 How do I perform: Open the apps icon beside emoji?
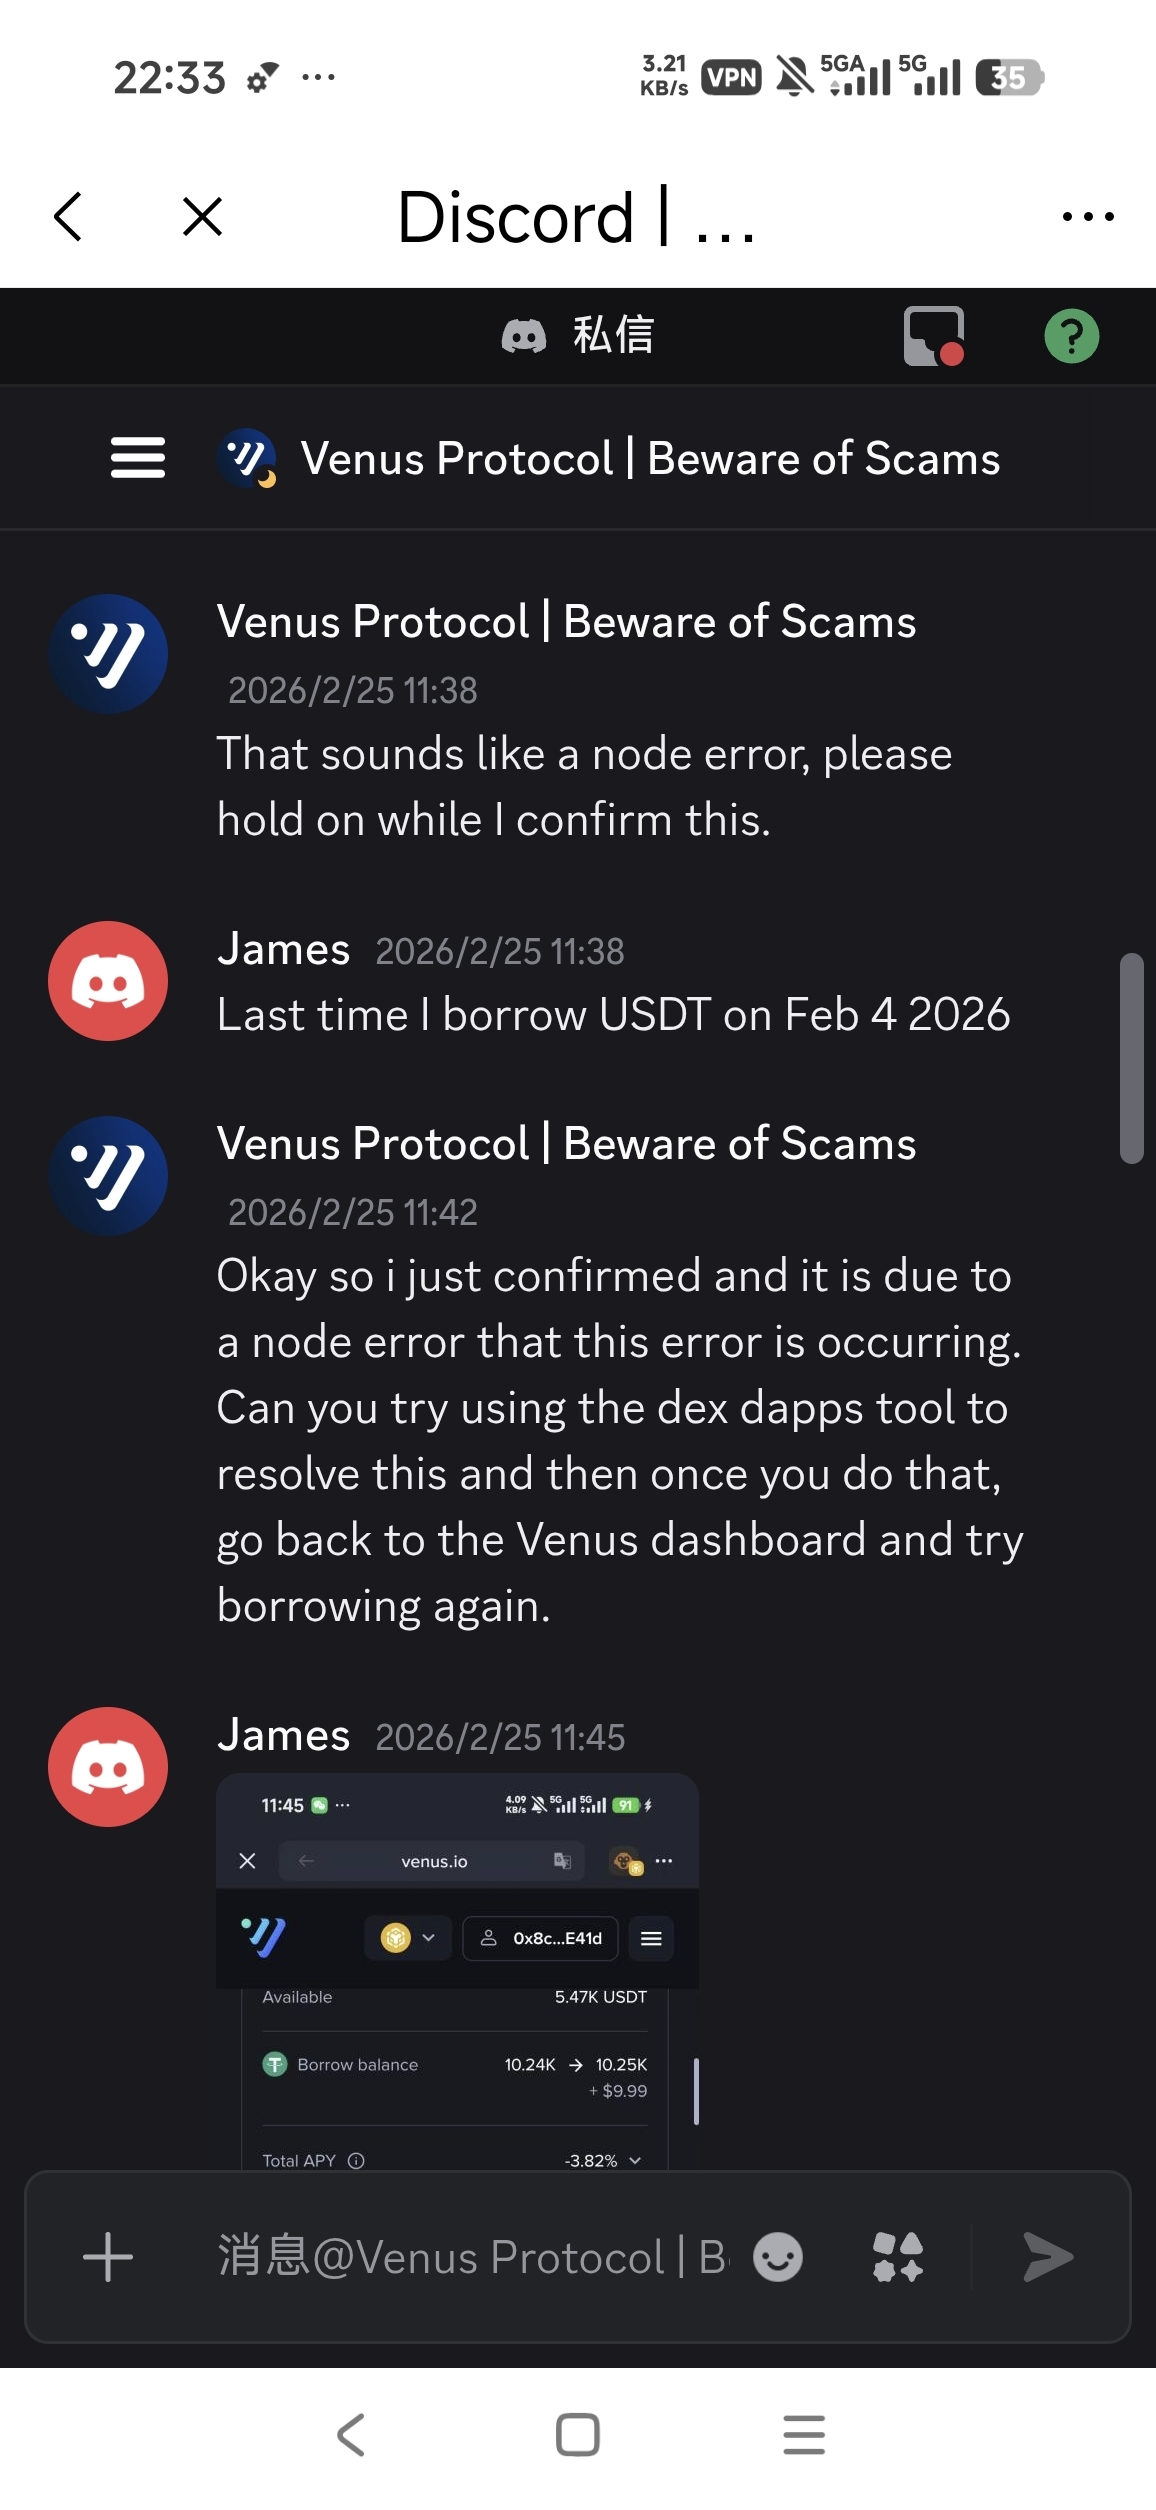(897, 2257)
